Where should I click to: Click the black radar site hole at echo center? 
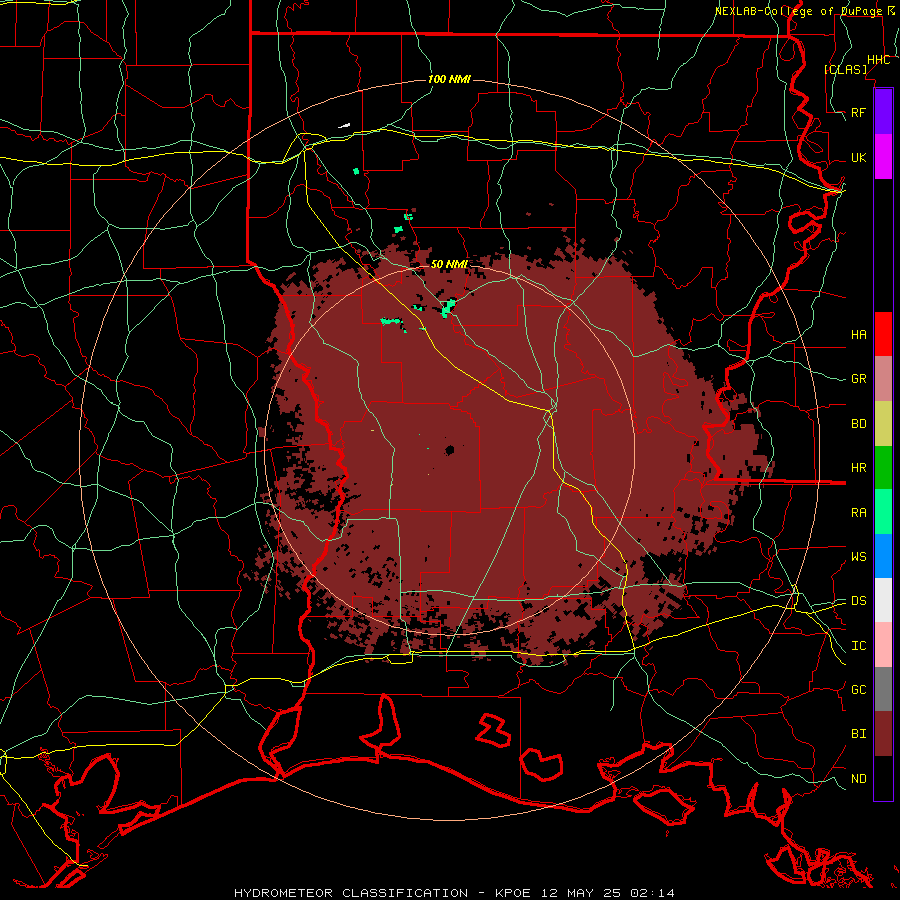pos(449,450)
